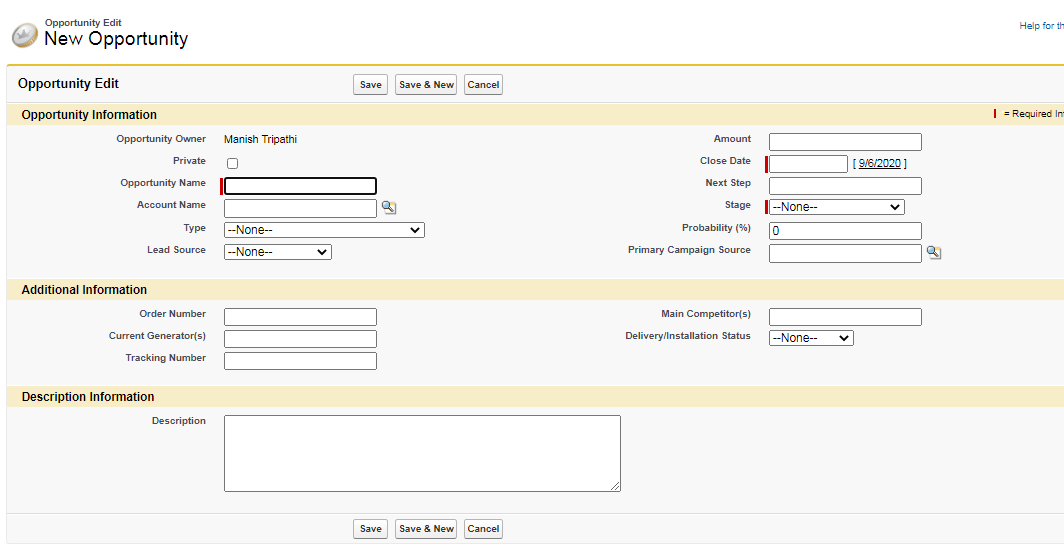Screen dimensions: 1064x560
Task: Open the Lead Source dropdown
Action: [x=278, y=252]
